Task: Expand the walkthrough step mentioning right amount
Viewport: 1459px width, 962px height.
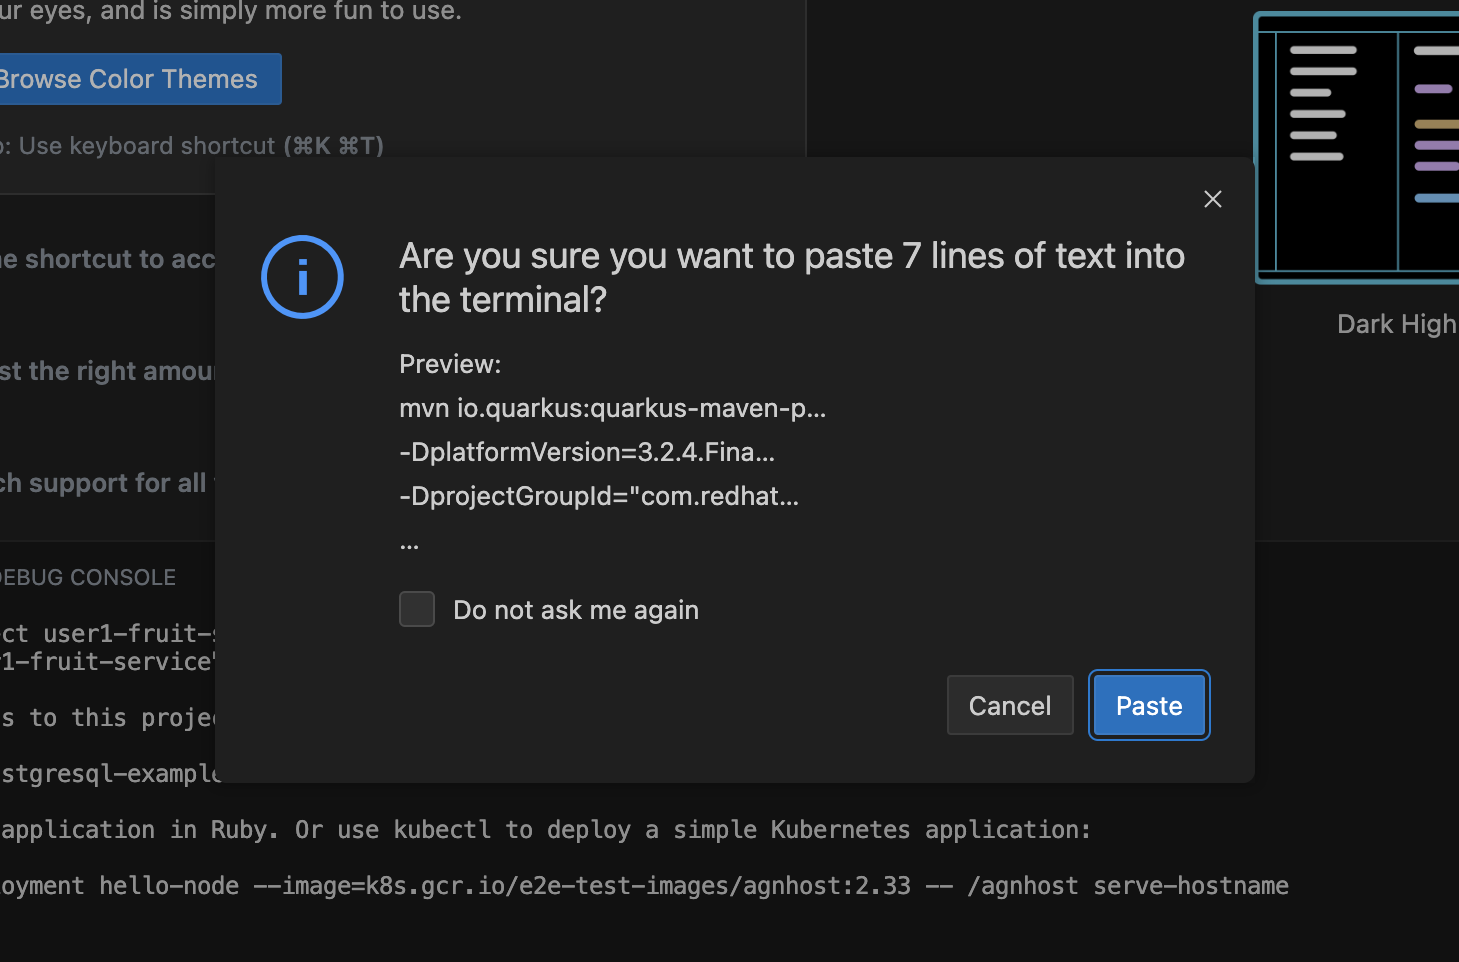Action: click(108, 372)
